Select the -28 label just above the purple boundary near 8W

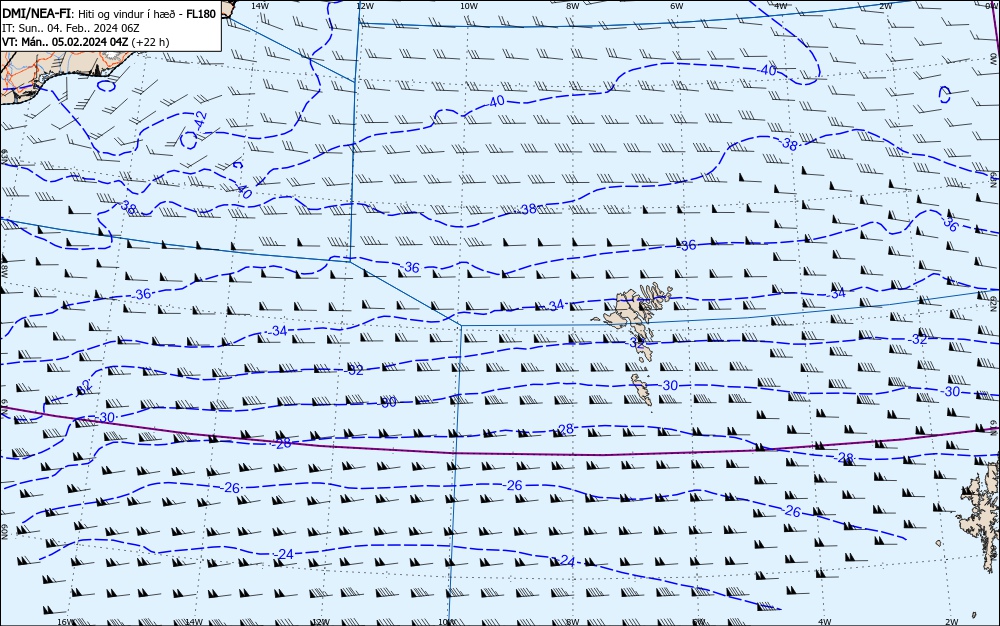pyautogui.click(x=564, y=429)
